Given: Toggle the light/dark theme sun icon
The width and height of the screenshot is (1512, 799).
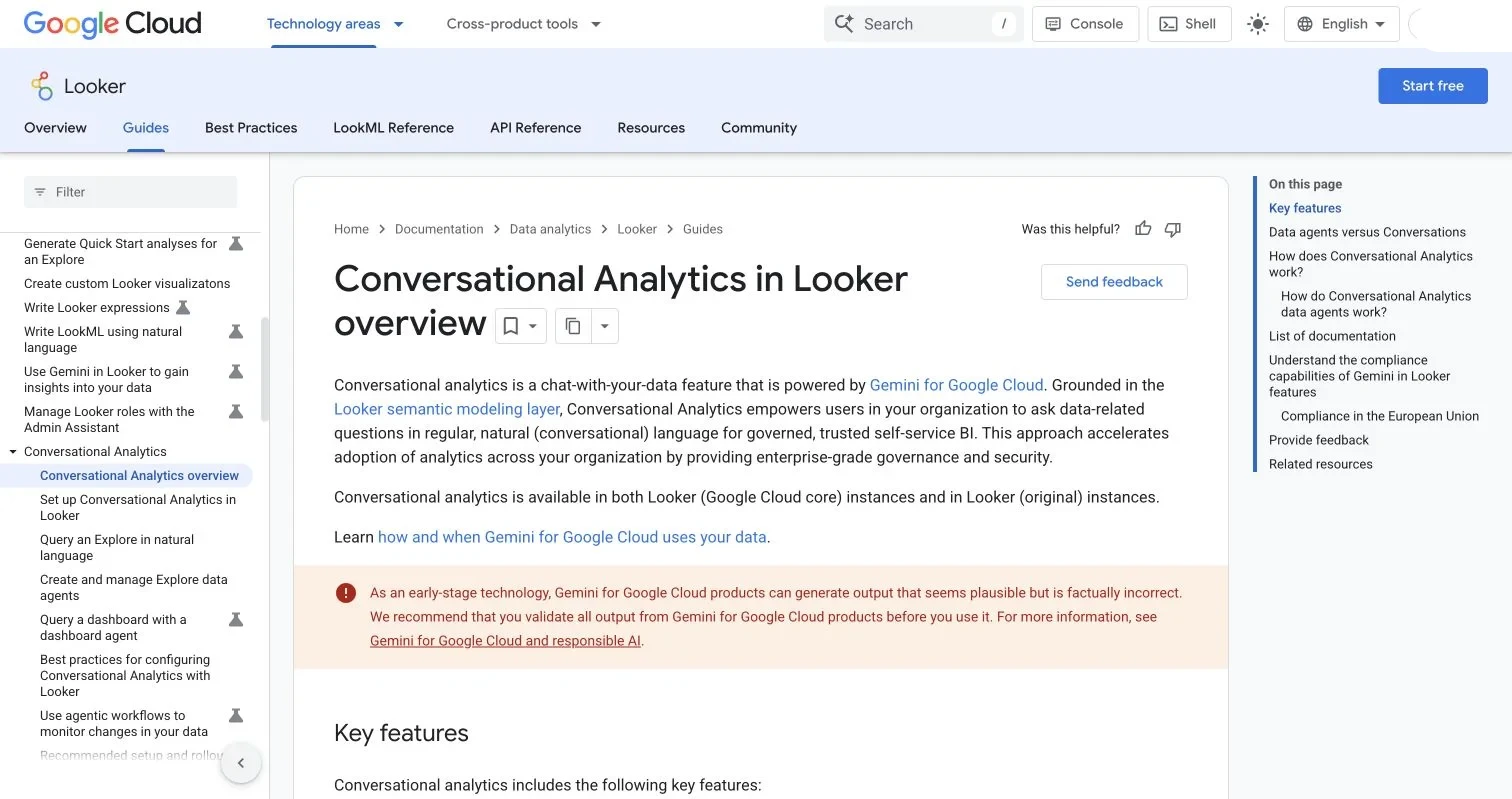Looking at the screenshot, I should [1258, 24].
